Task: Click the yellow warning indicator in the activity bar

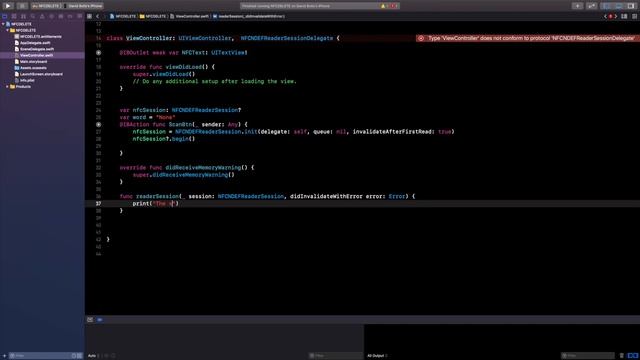Action: pyautogui.click(x=384, y=6)
